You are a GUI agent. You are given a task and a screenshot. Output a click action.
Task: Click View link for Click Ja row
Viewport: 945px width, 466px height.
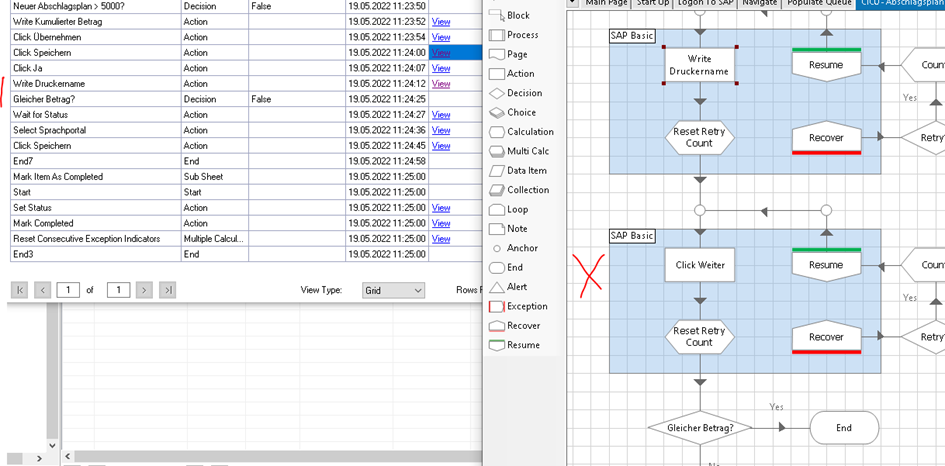441,68
